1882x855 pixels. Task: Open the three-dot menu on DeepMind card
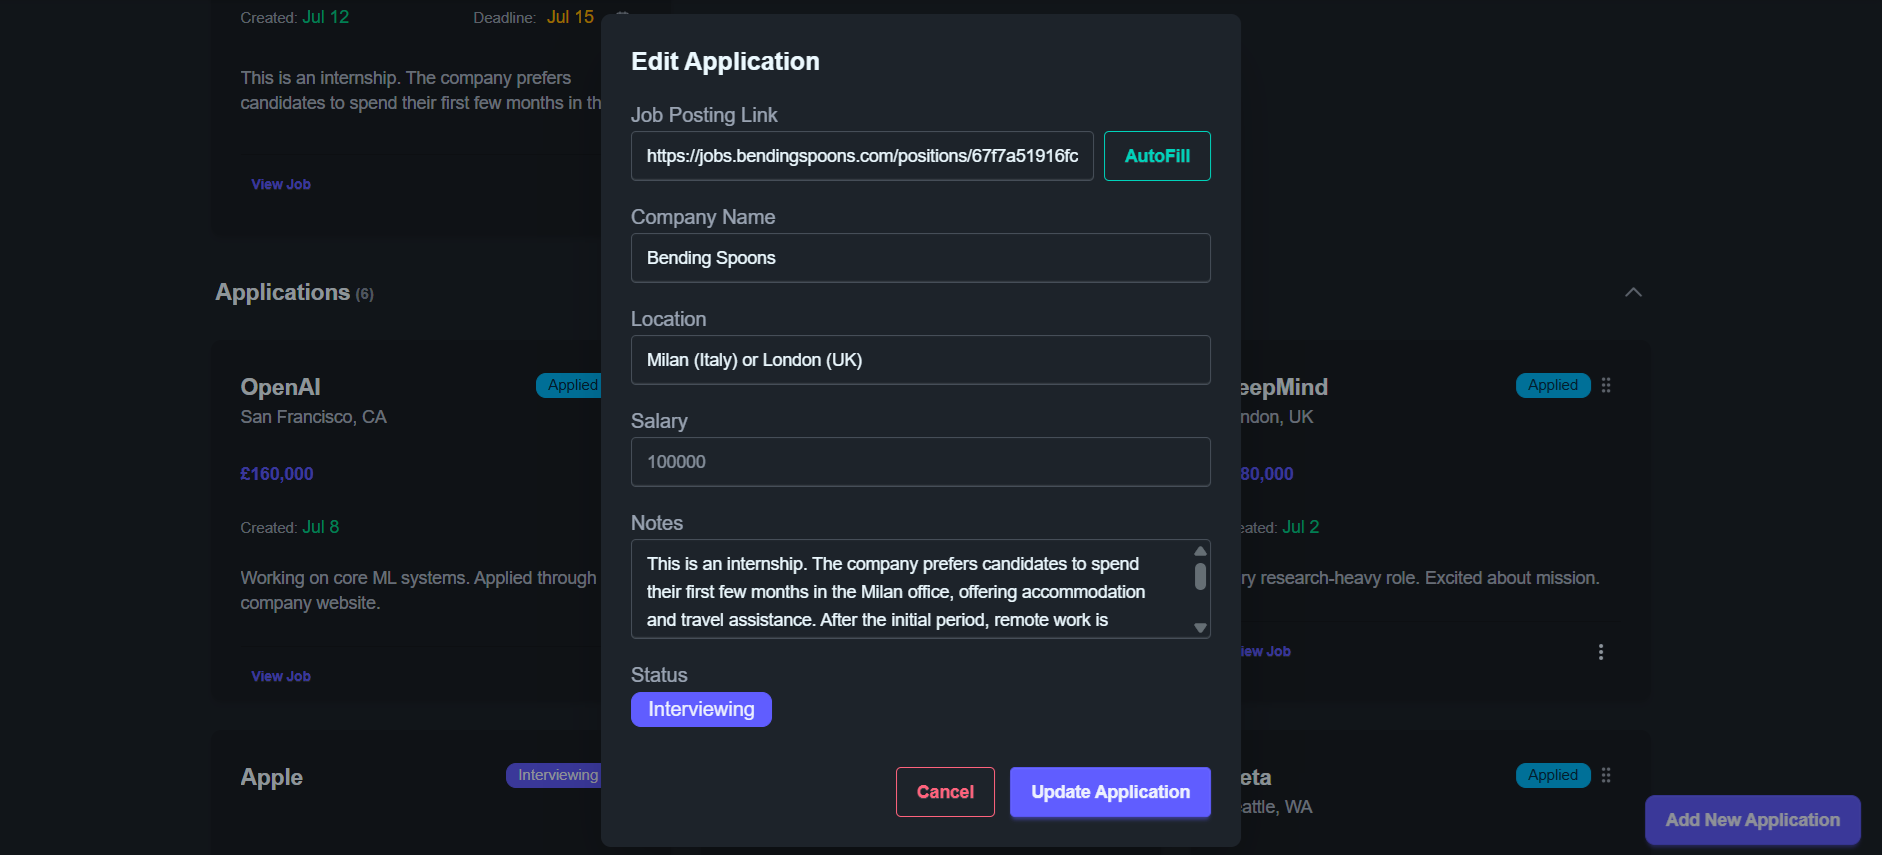(x=1601, y=652)
